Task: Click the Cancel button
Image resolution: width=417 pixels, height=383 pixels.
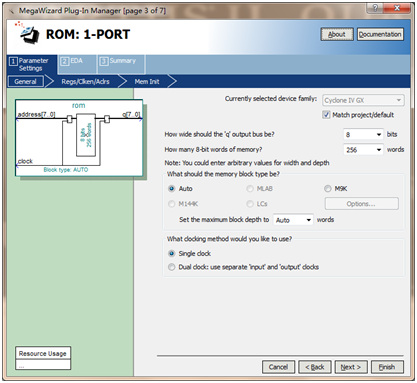Action: pos(278,367)
